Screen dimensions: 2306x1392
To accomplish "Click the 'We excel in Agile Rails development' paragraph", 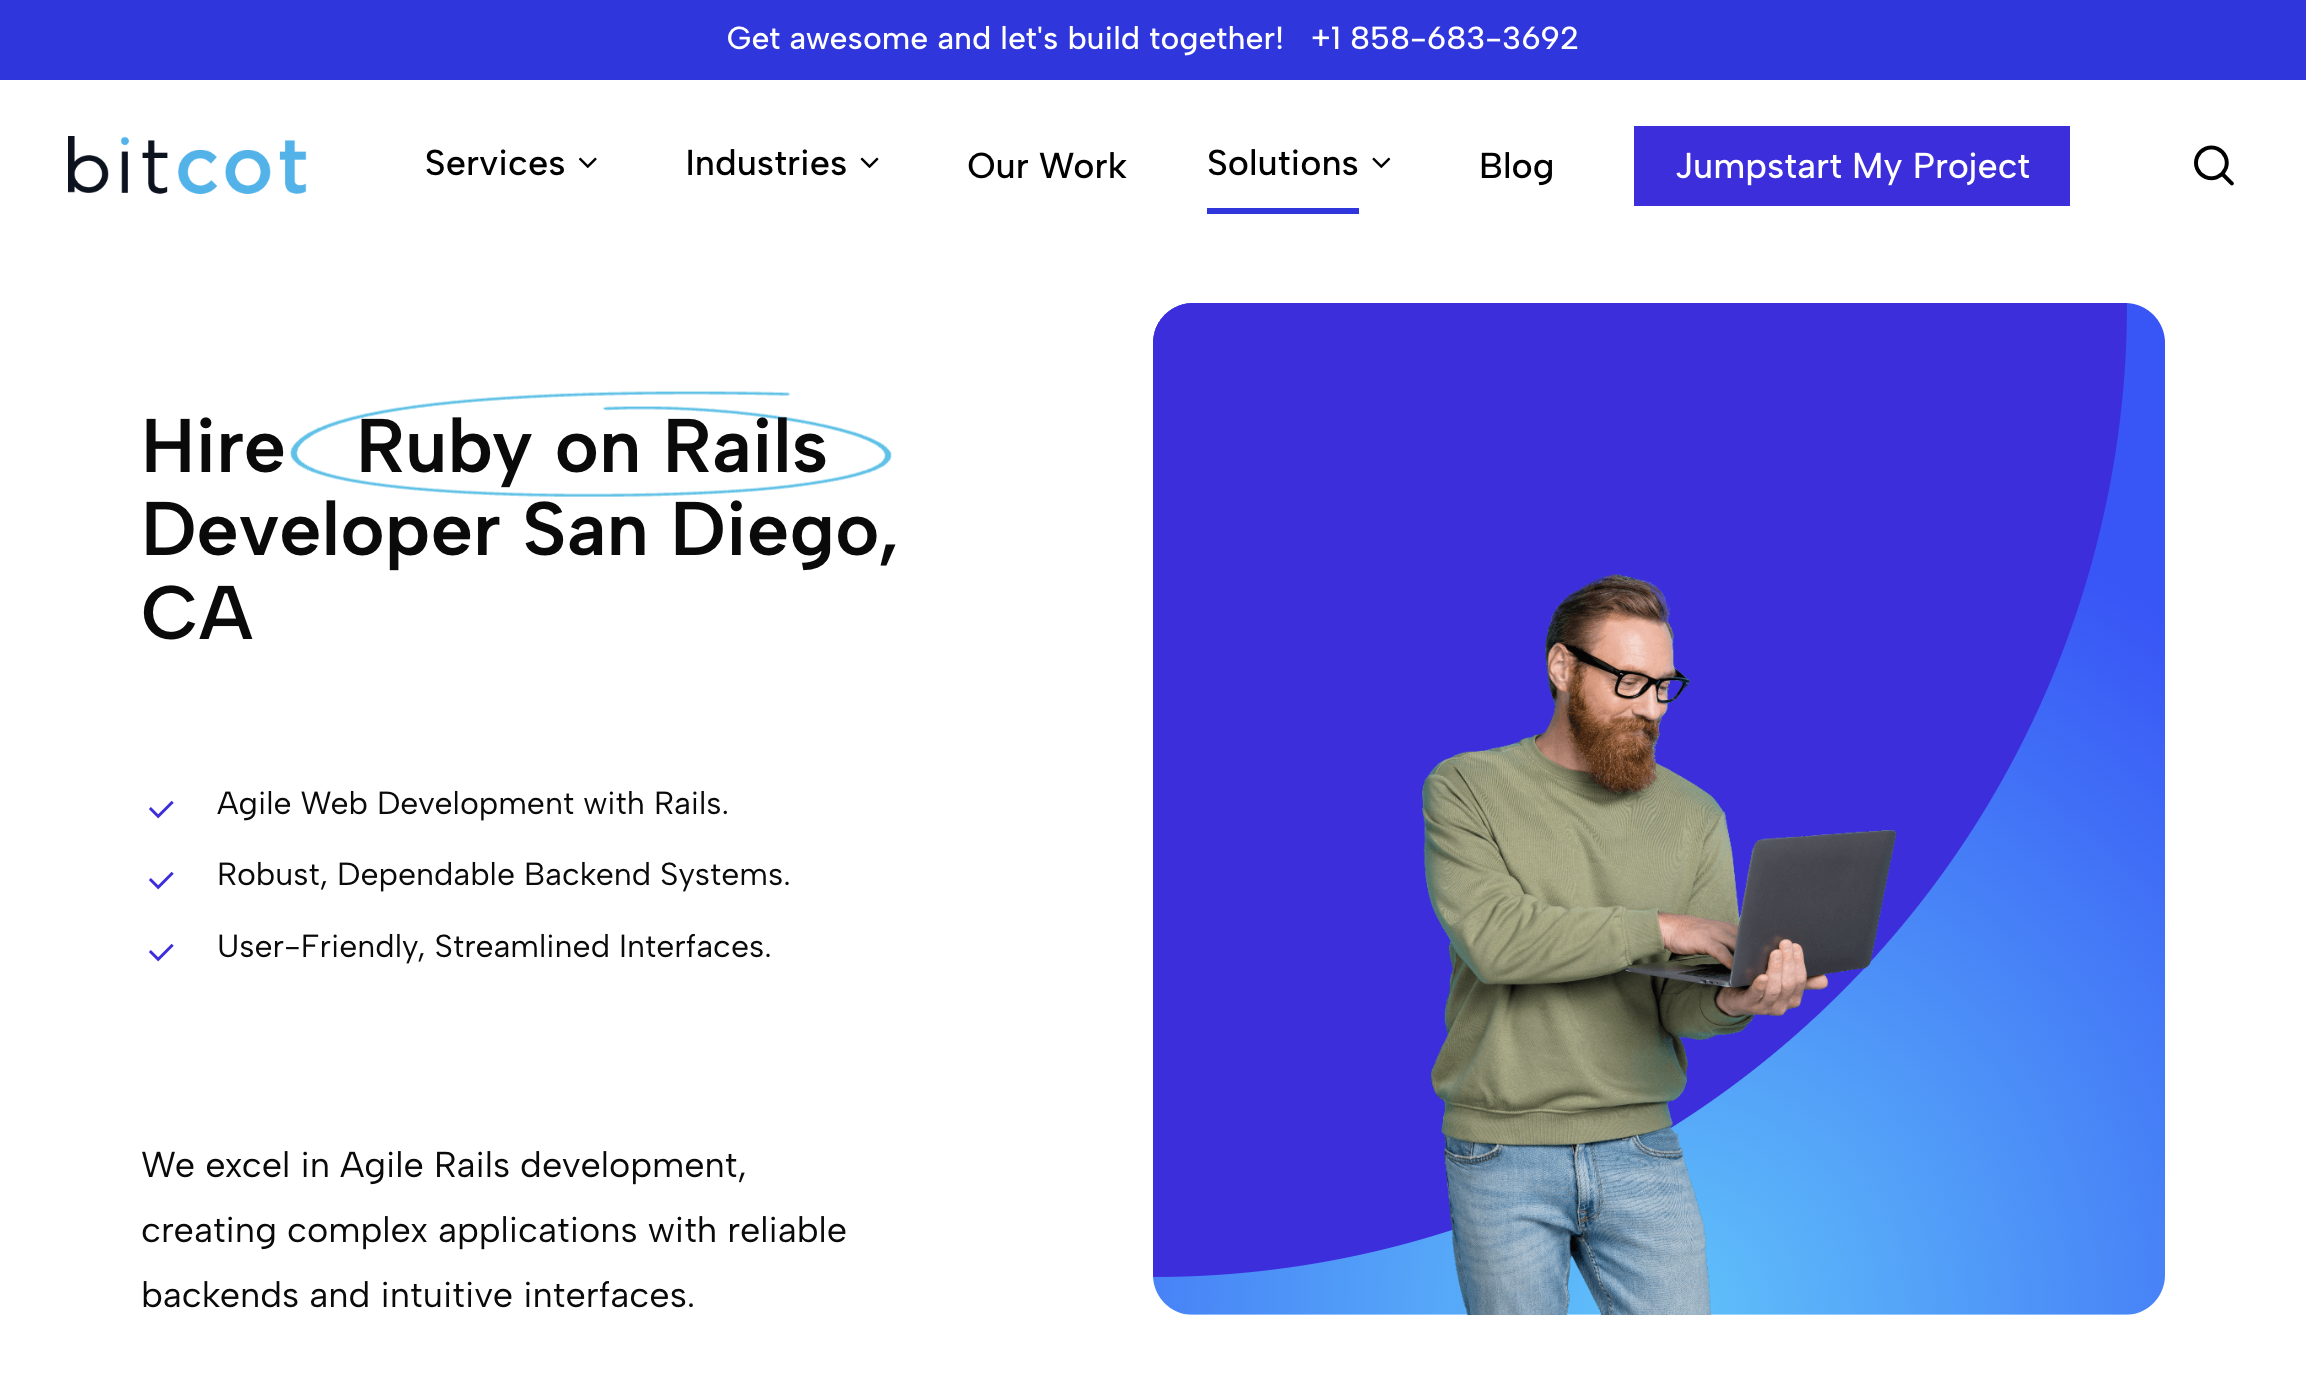I will [x=494, y=1230].
